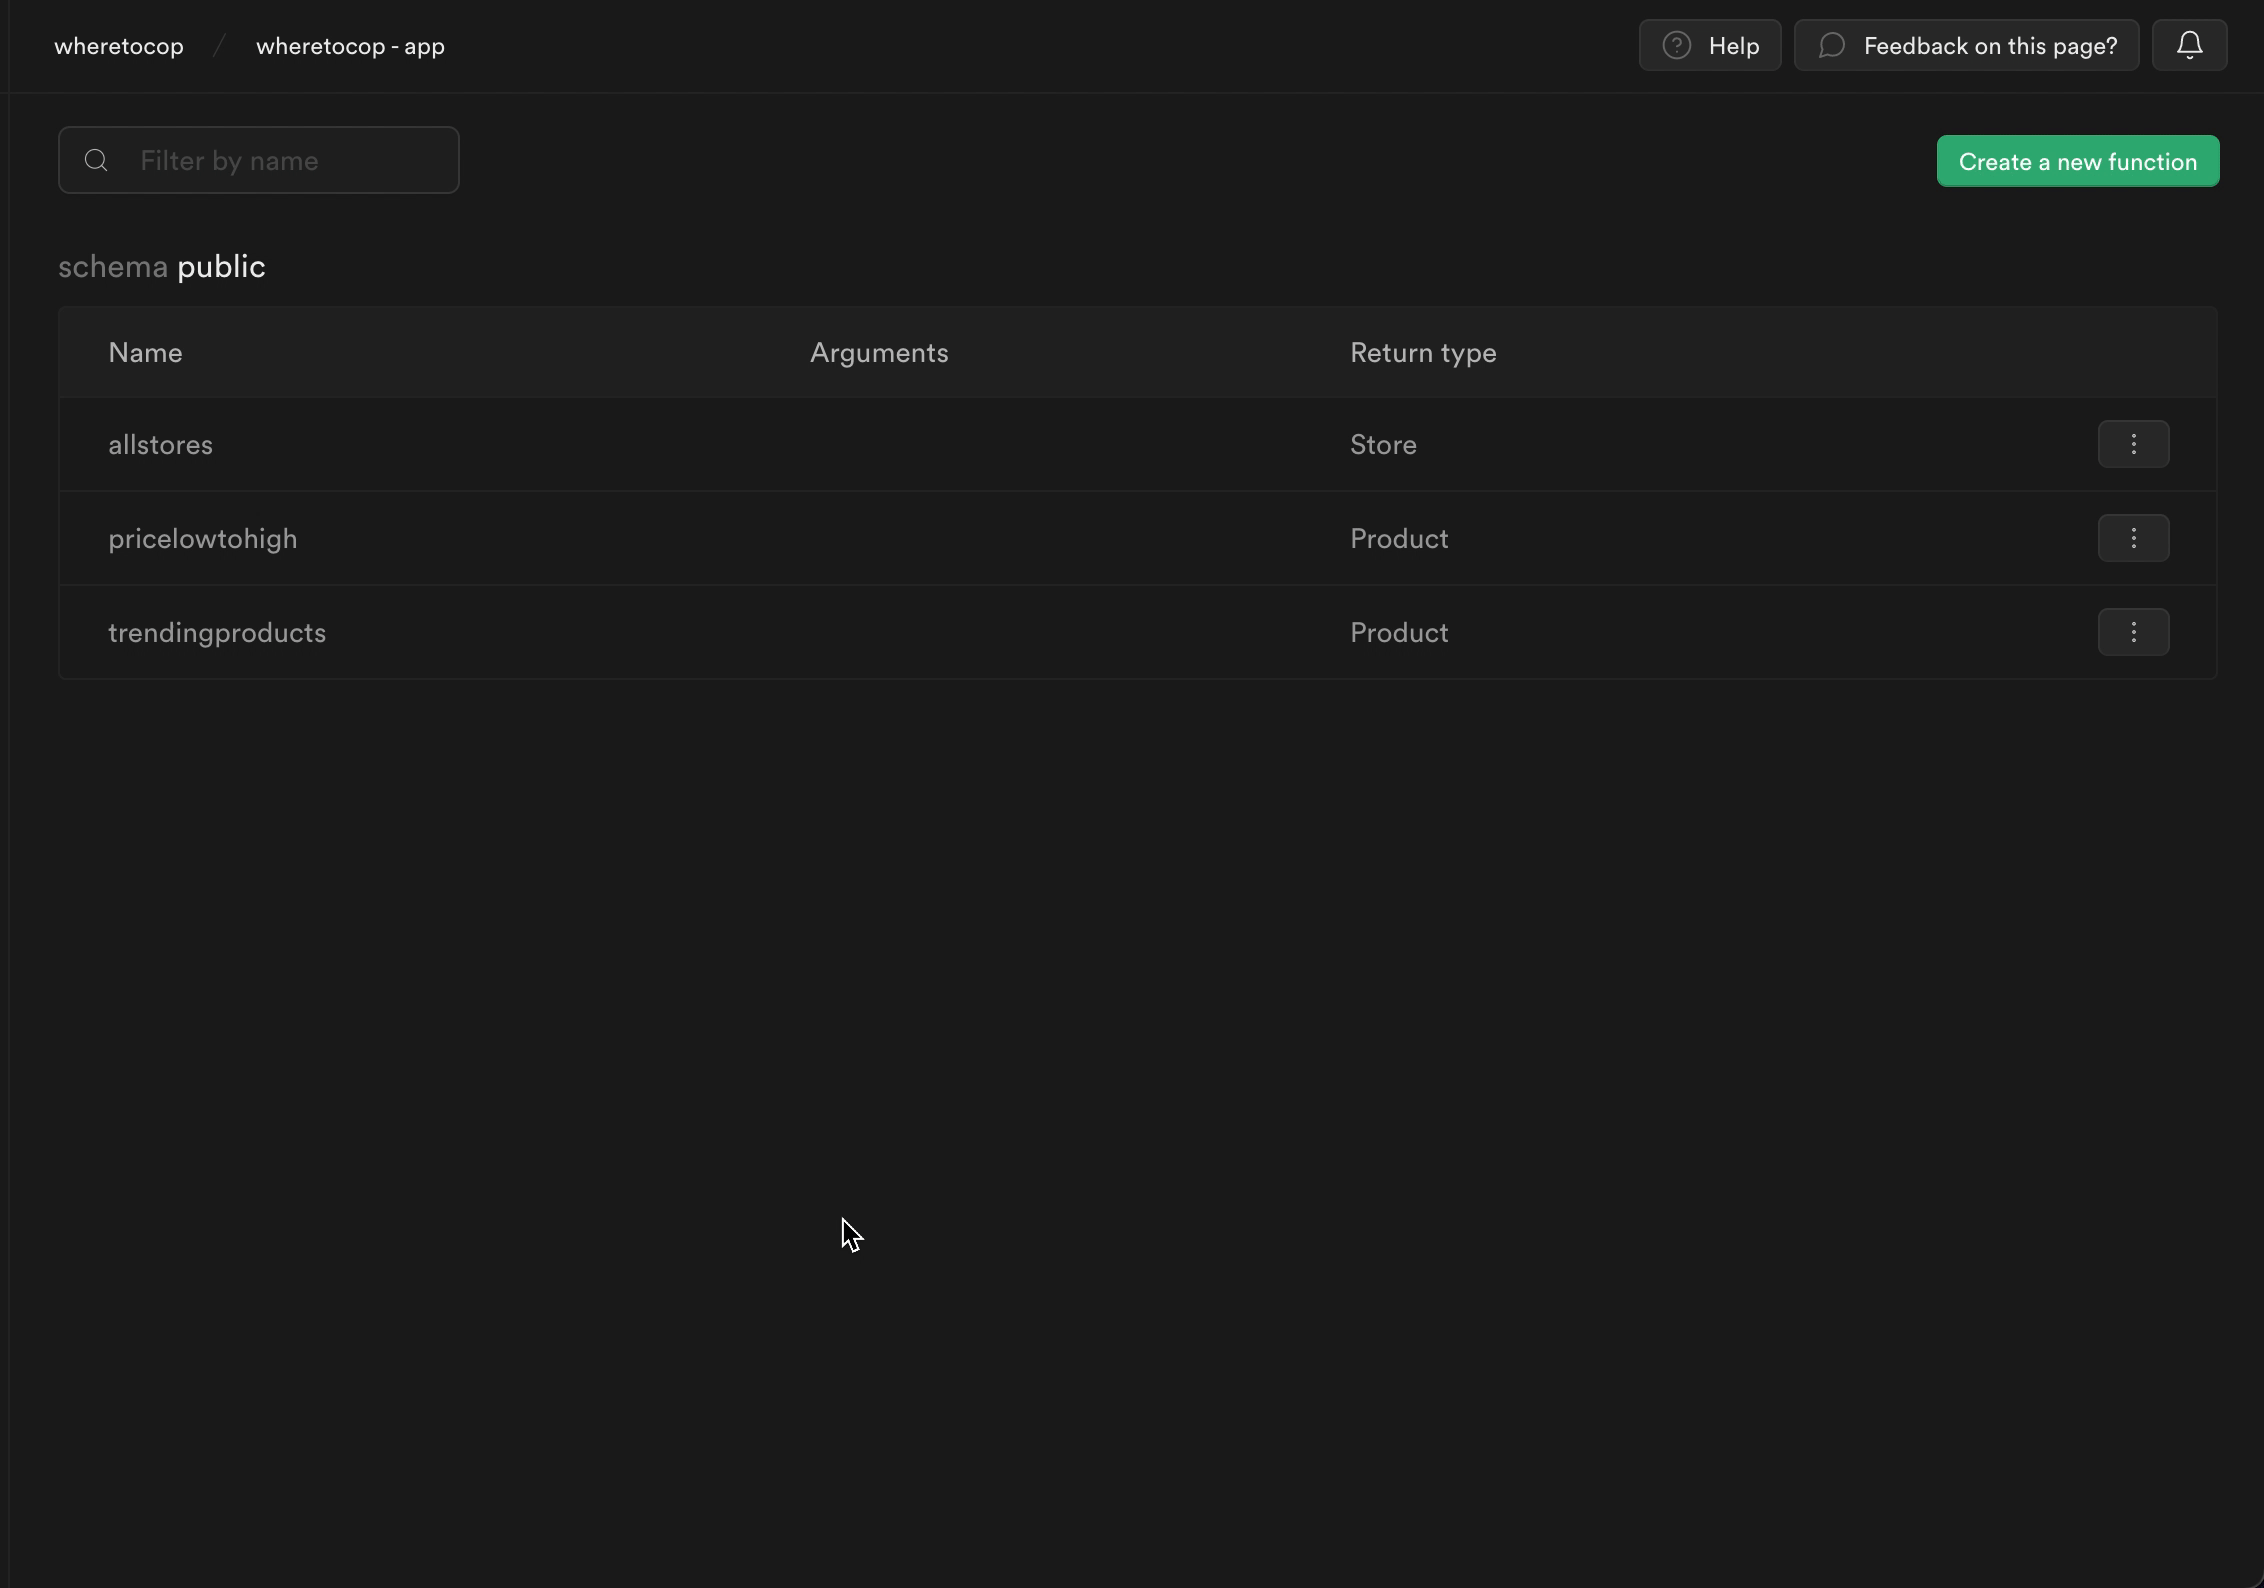Open actions dropdown on the trendingproducts row
The image size is (2264, 1588).
pos(2134,631)
